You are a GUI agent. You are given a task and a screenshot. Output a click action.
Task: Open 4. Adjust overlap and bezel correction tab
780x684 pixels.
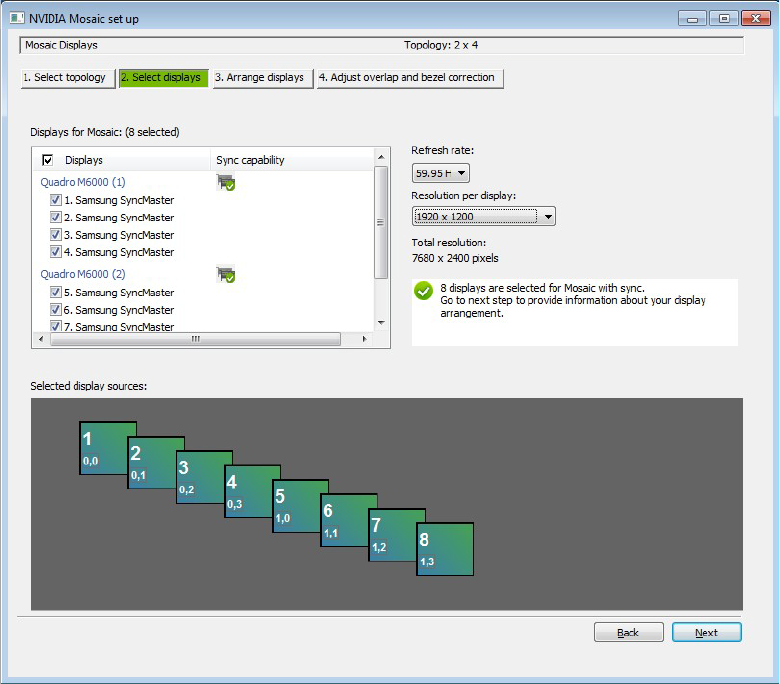[410, 78]
